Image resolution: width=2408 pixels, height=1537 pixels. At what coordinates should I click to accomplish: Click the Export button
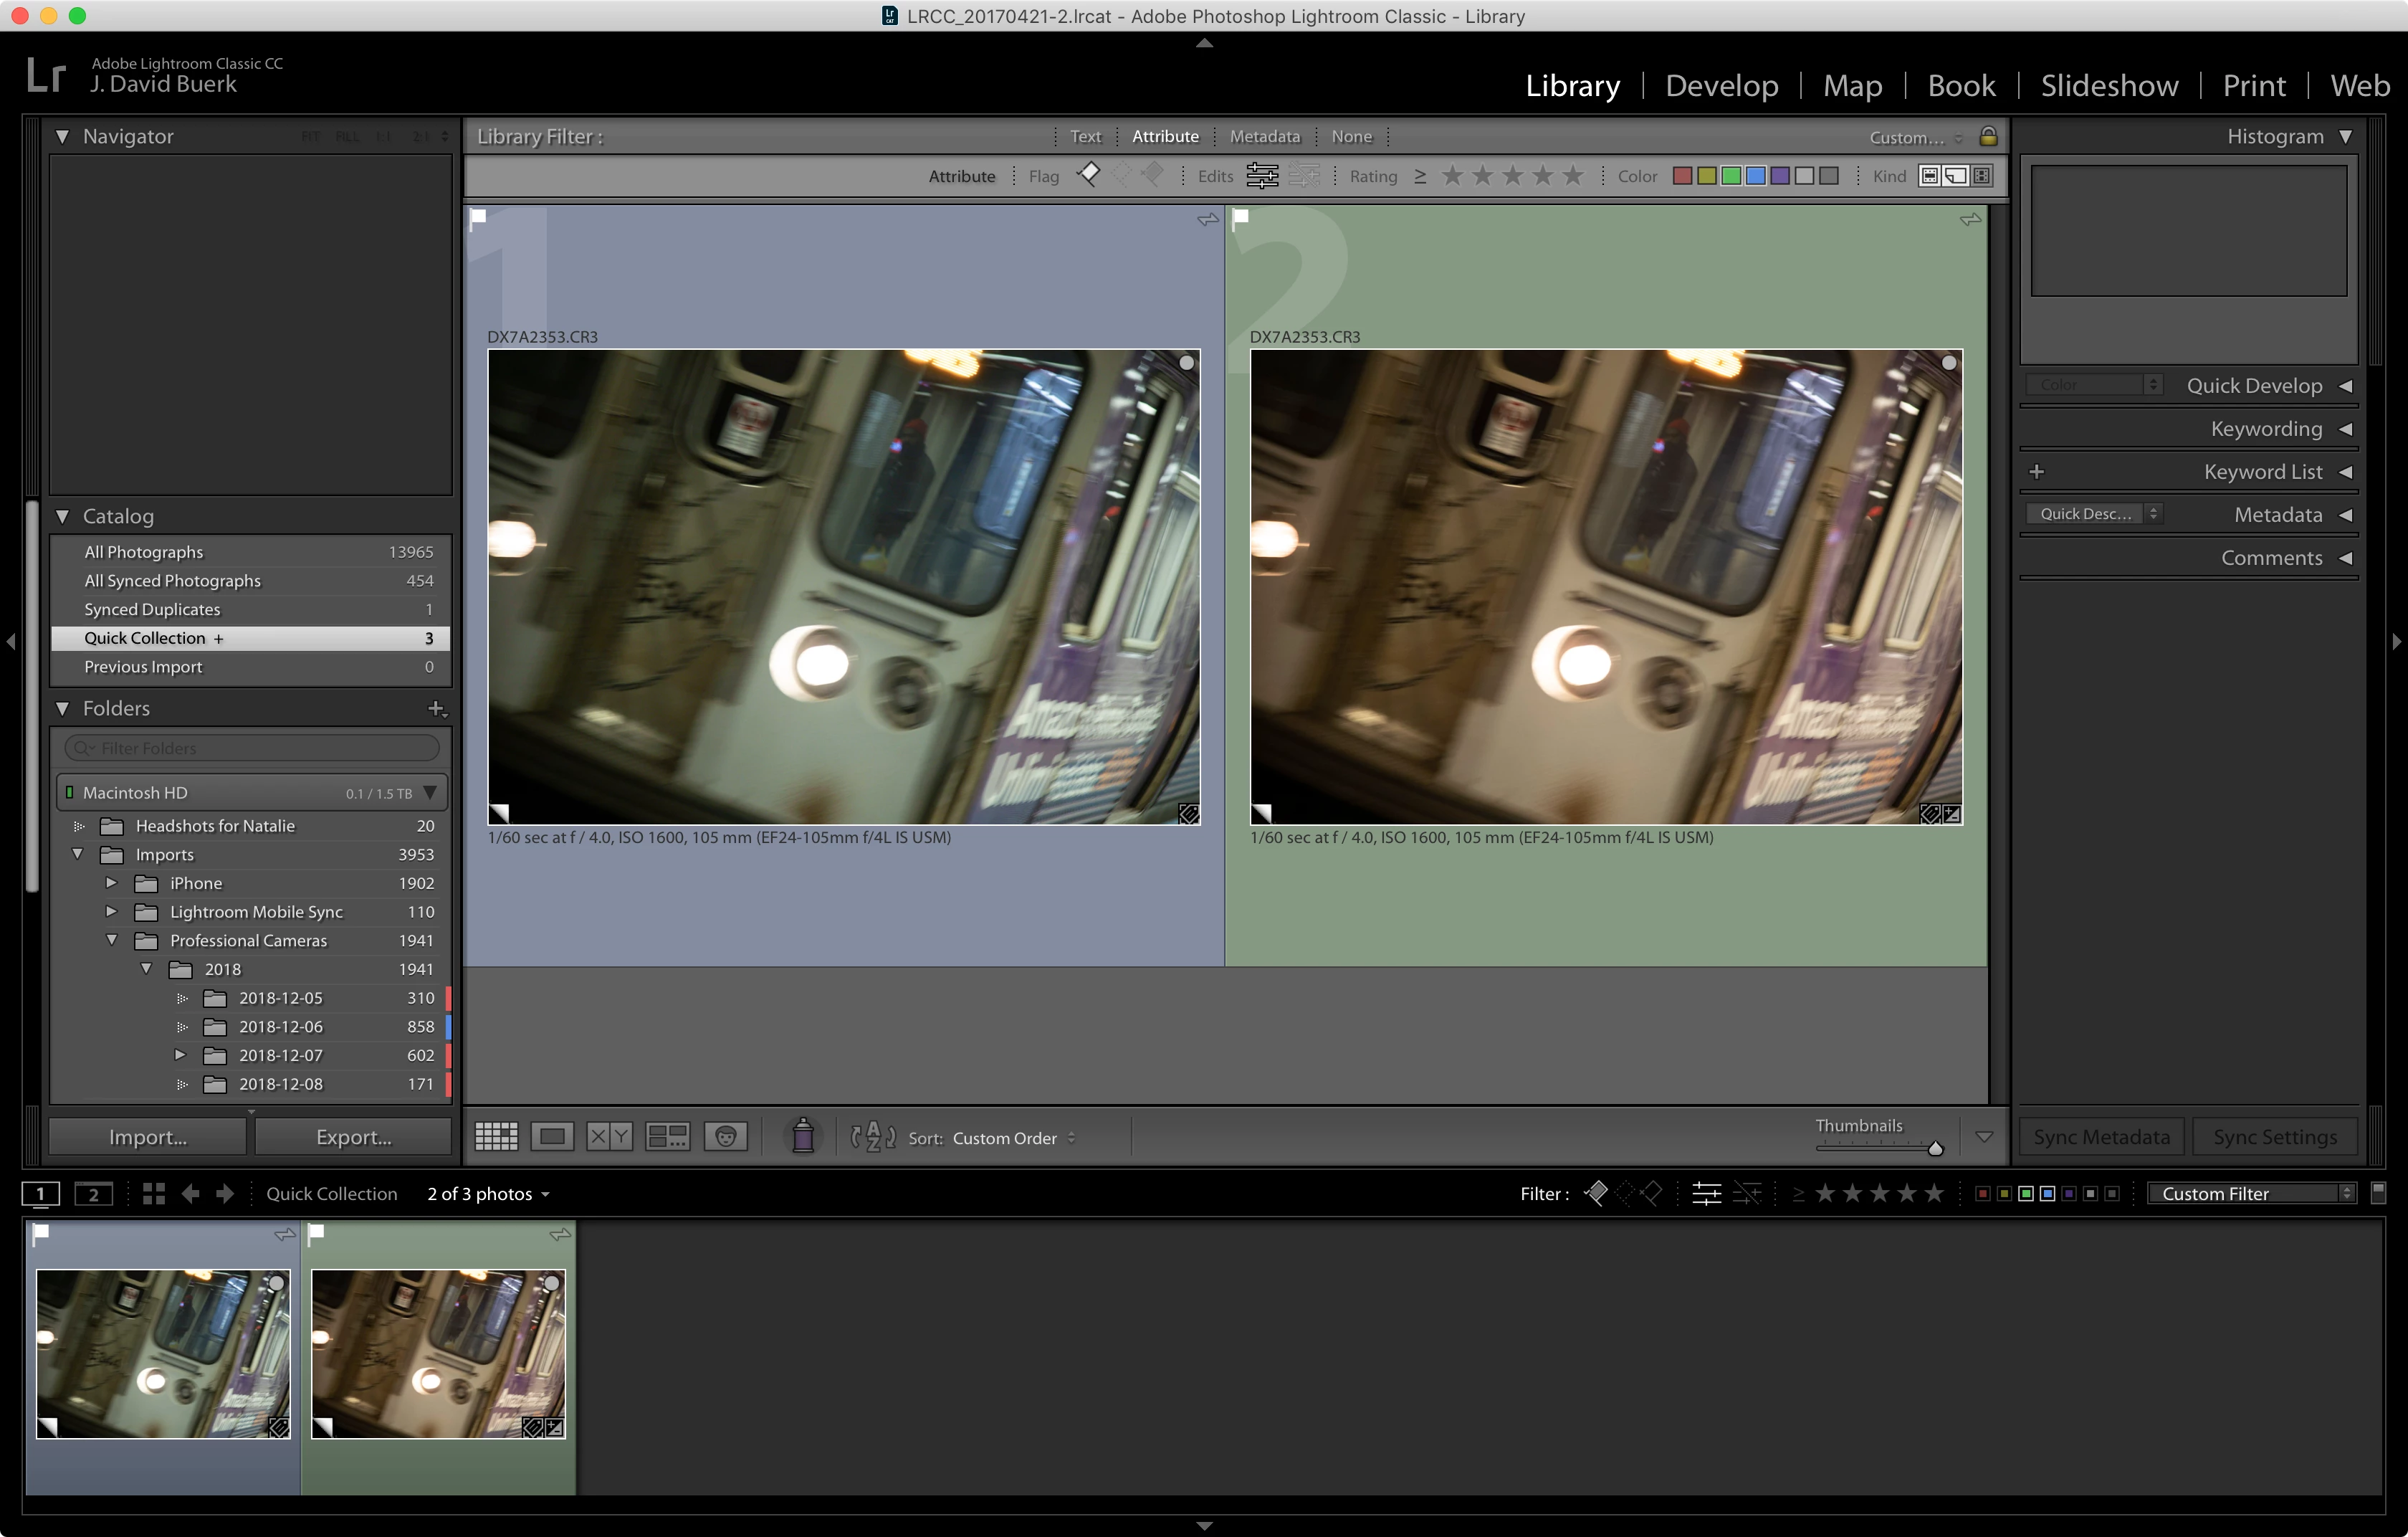tap(353, 1137)
